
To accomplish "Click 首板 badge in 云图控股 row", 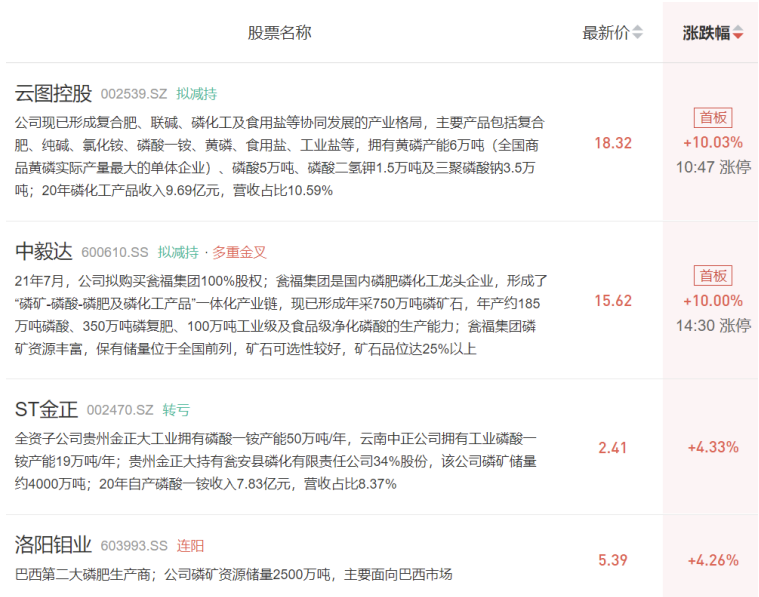I will (x=713, y=118).
